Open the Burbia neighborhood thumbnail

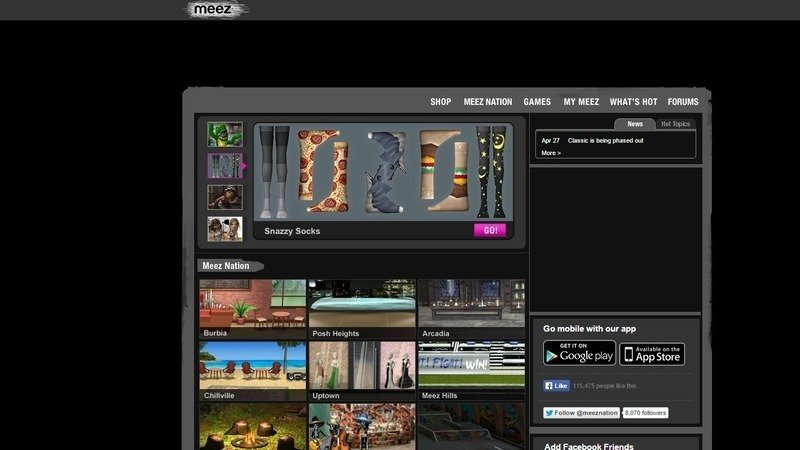252,308
